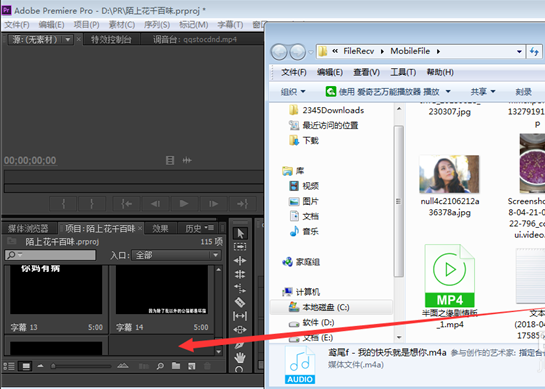This screenshot has height=389, width=545.
Task: Switch to the 效果 tab
Action: click(160, 228)
